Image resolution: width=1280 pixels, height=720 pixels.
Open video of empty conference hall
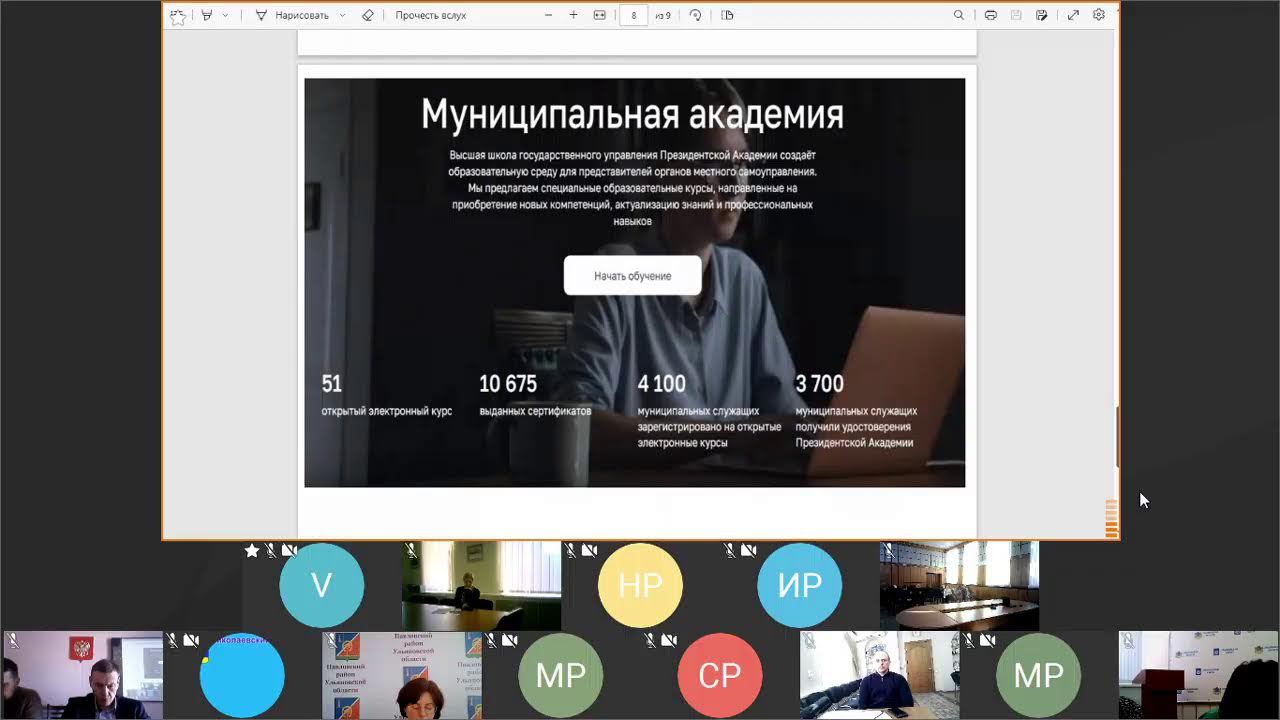coord(959,586)
